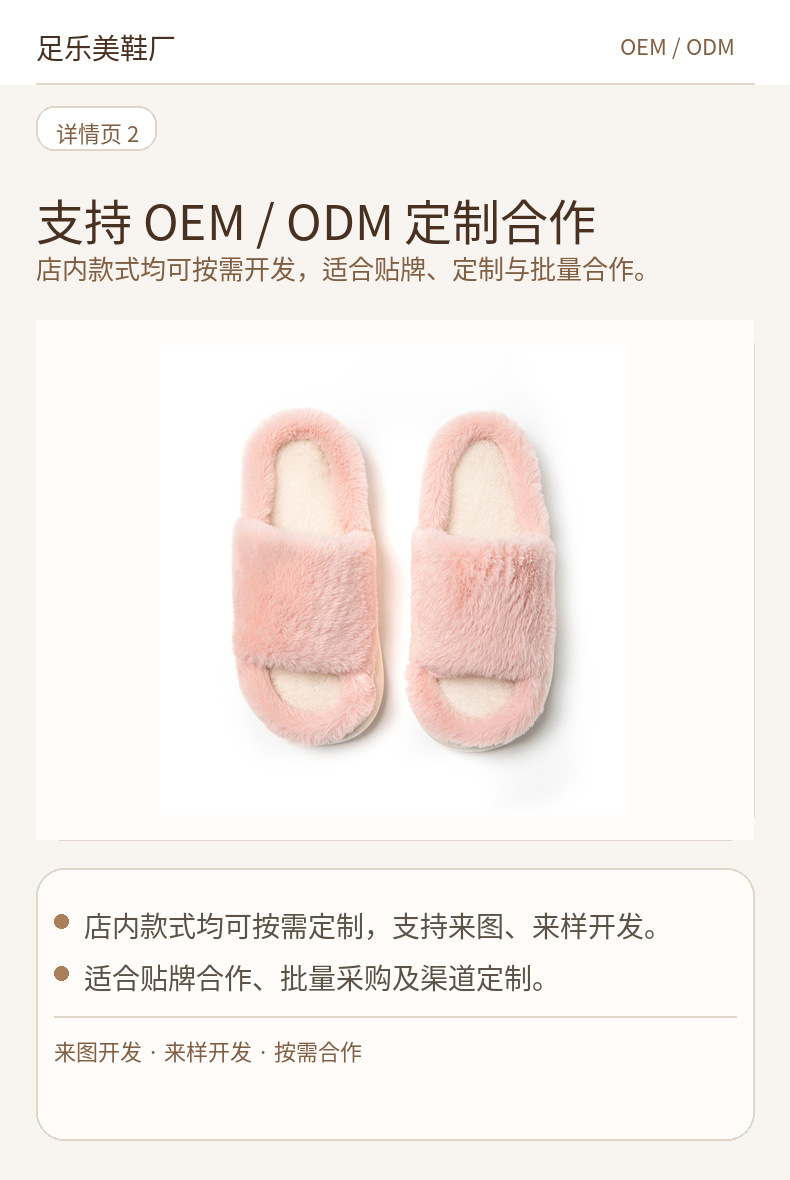790x1180 pixels.
Task: Click the 支持 OEM / ODM 定制合作 headline
Action: tap(316, 223)
